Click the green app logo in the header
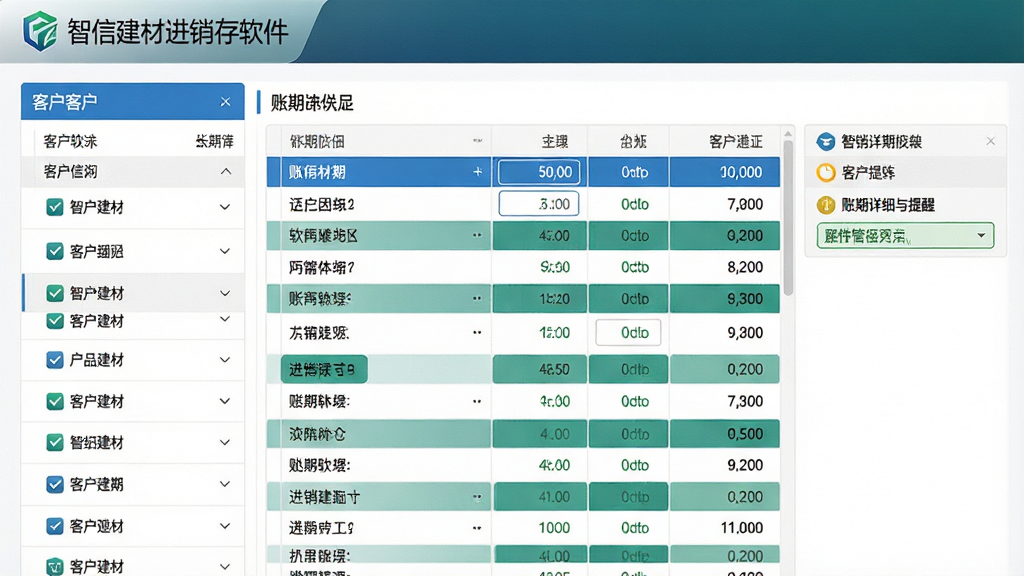This screenshot has height=576, width=1024. [39, 31]
